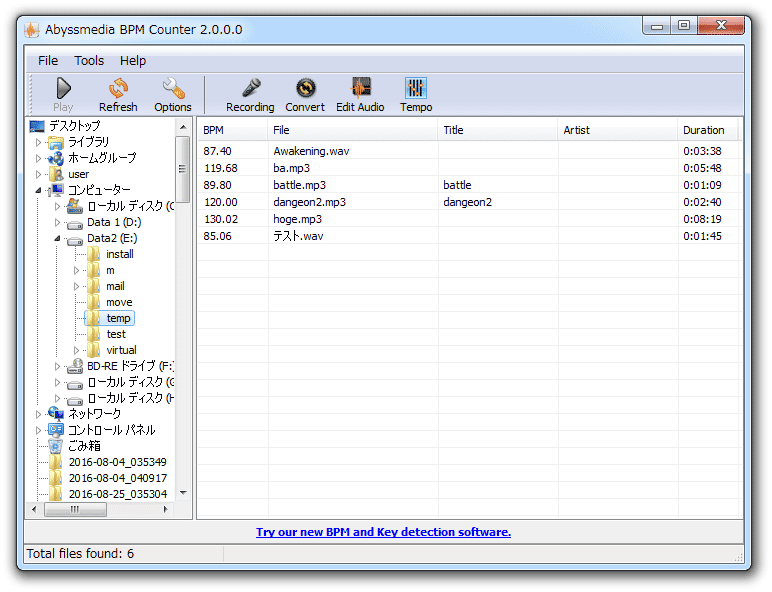Select the ごみ箱 recycle bin icon
772x592 pixels.
(56, 446)
